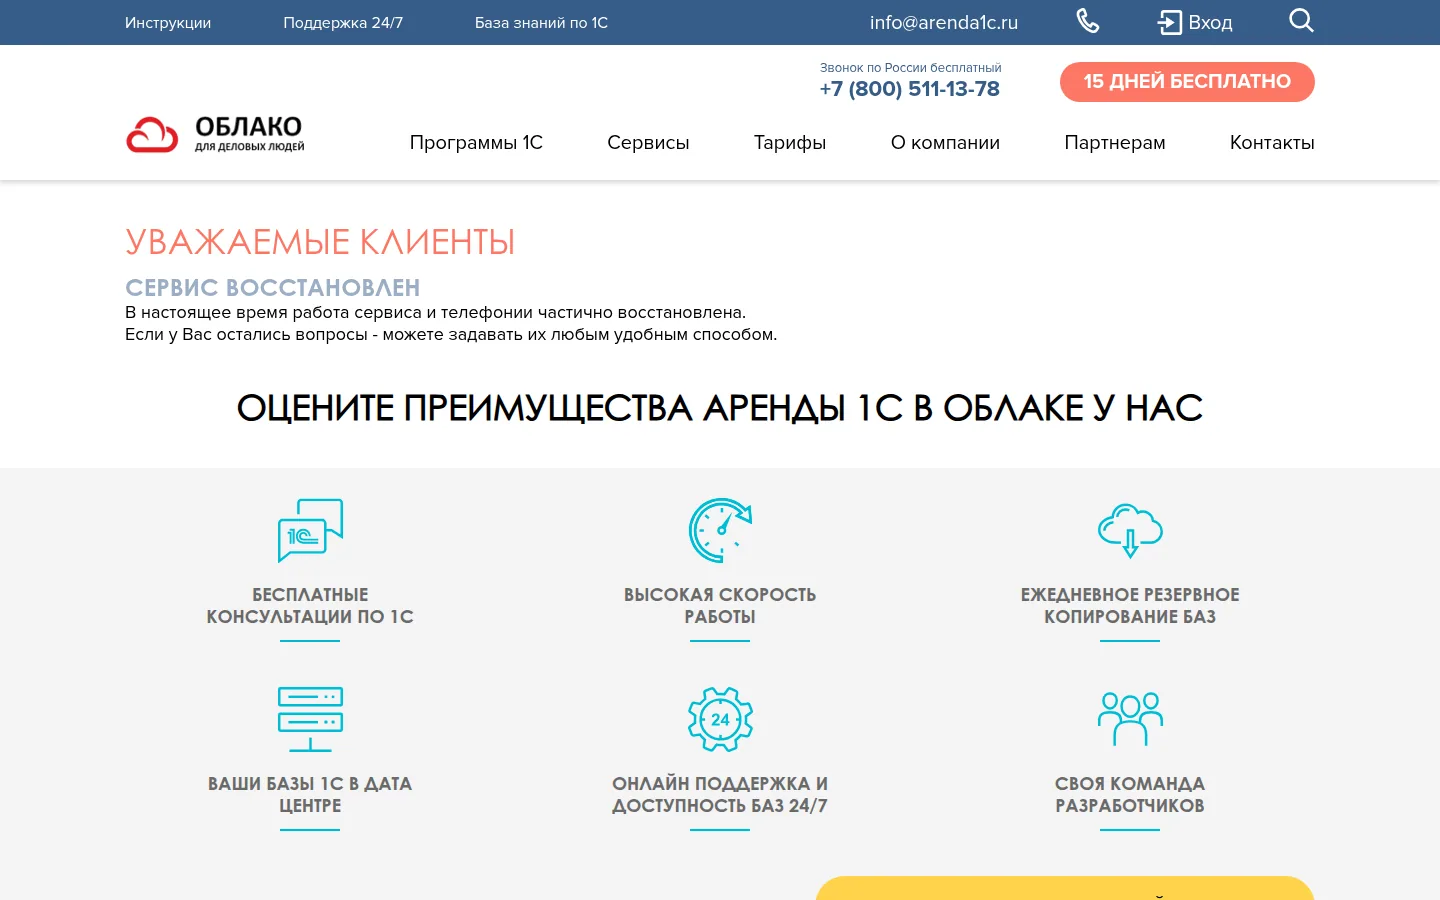Open the search magnifier icon
The height and width of the screenshot is (900, 1440).
click(1301, 21)
